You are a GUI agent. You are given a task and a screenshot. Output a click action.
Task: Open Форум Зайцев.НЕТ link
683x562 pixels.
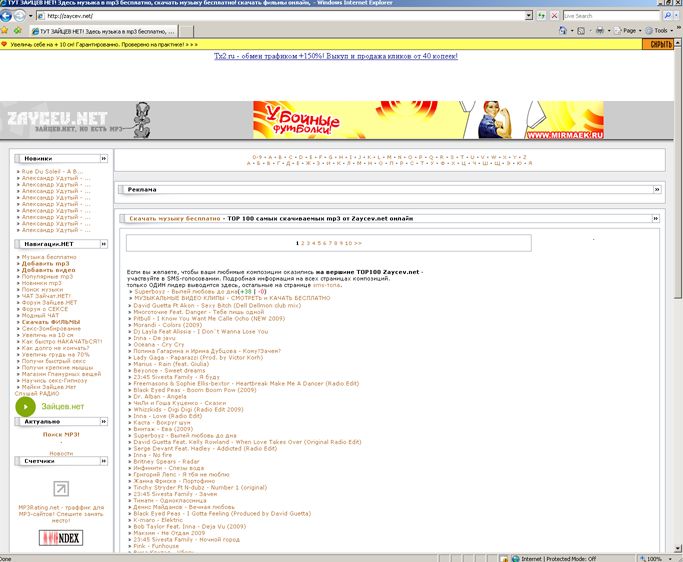(x=49, y=302)
